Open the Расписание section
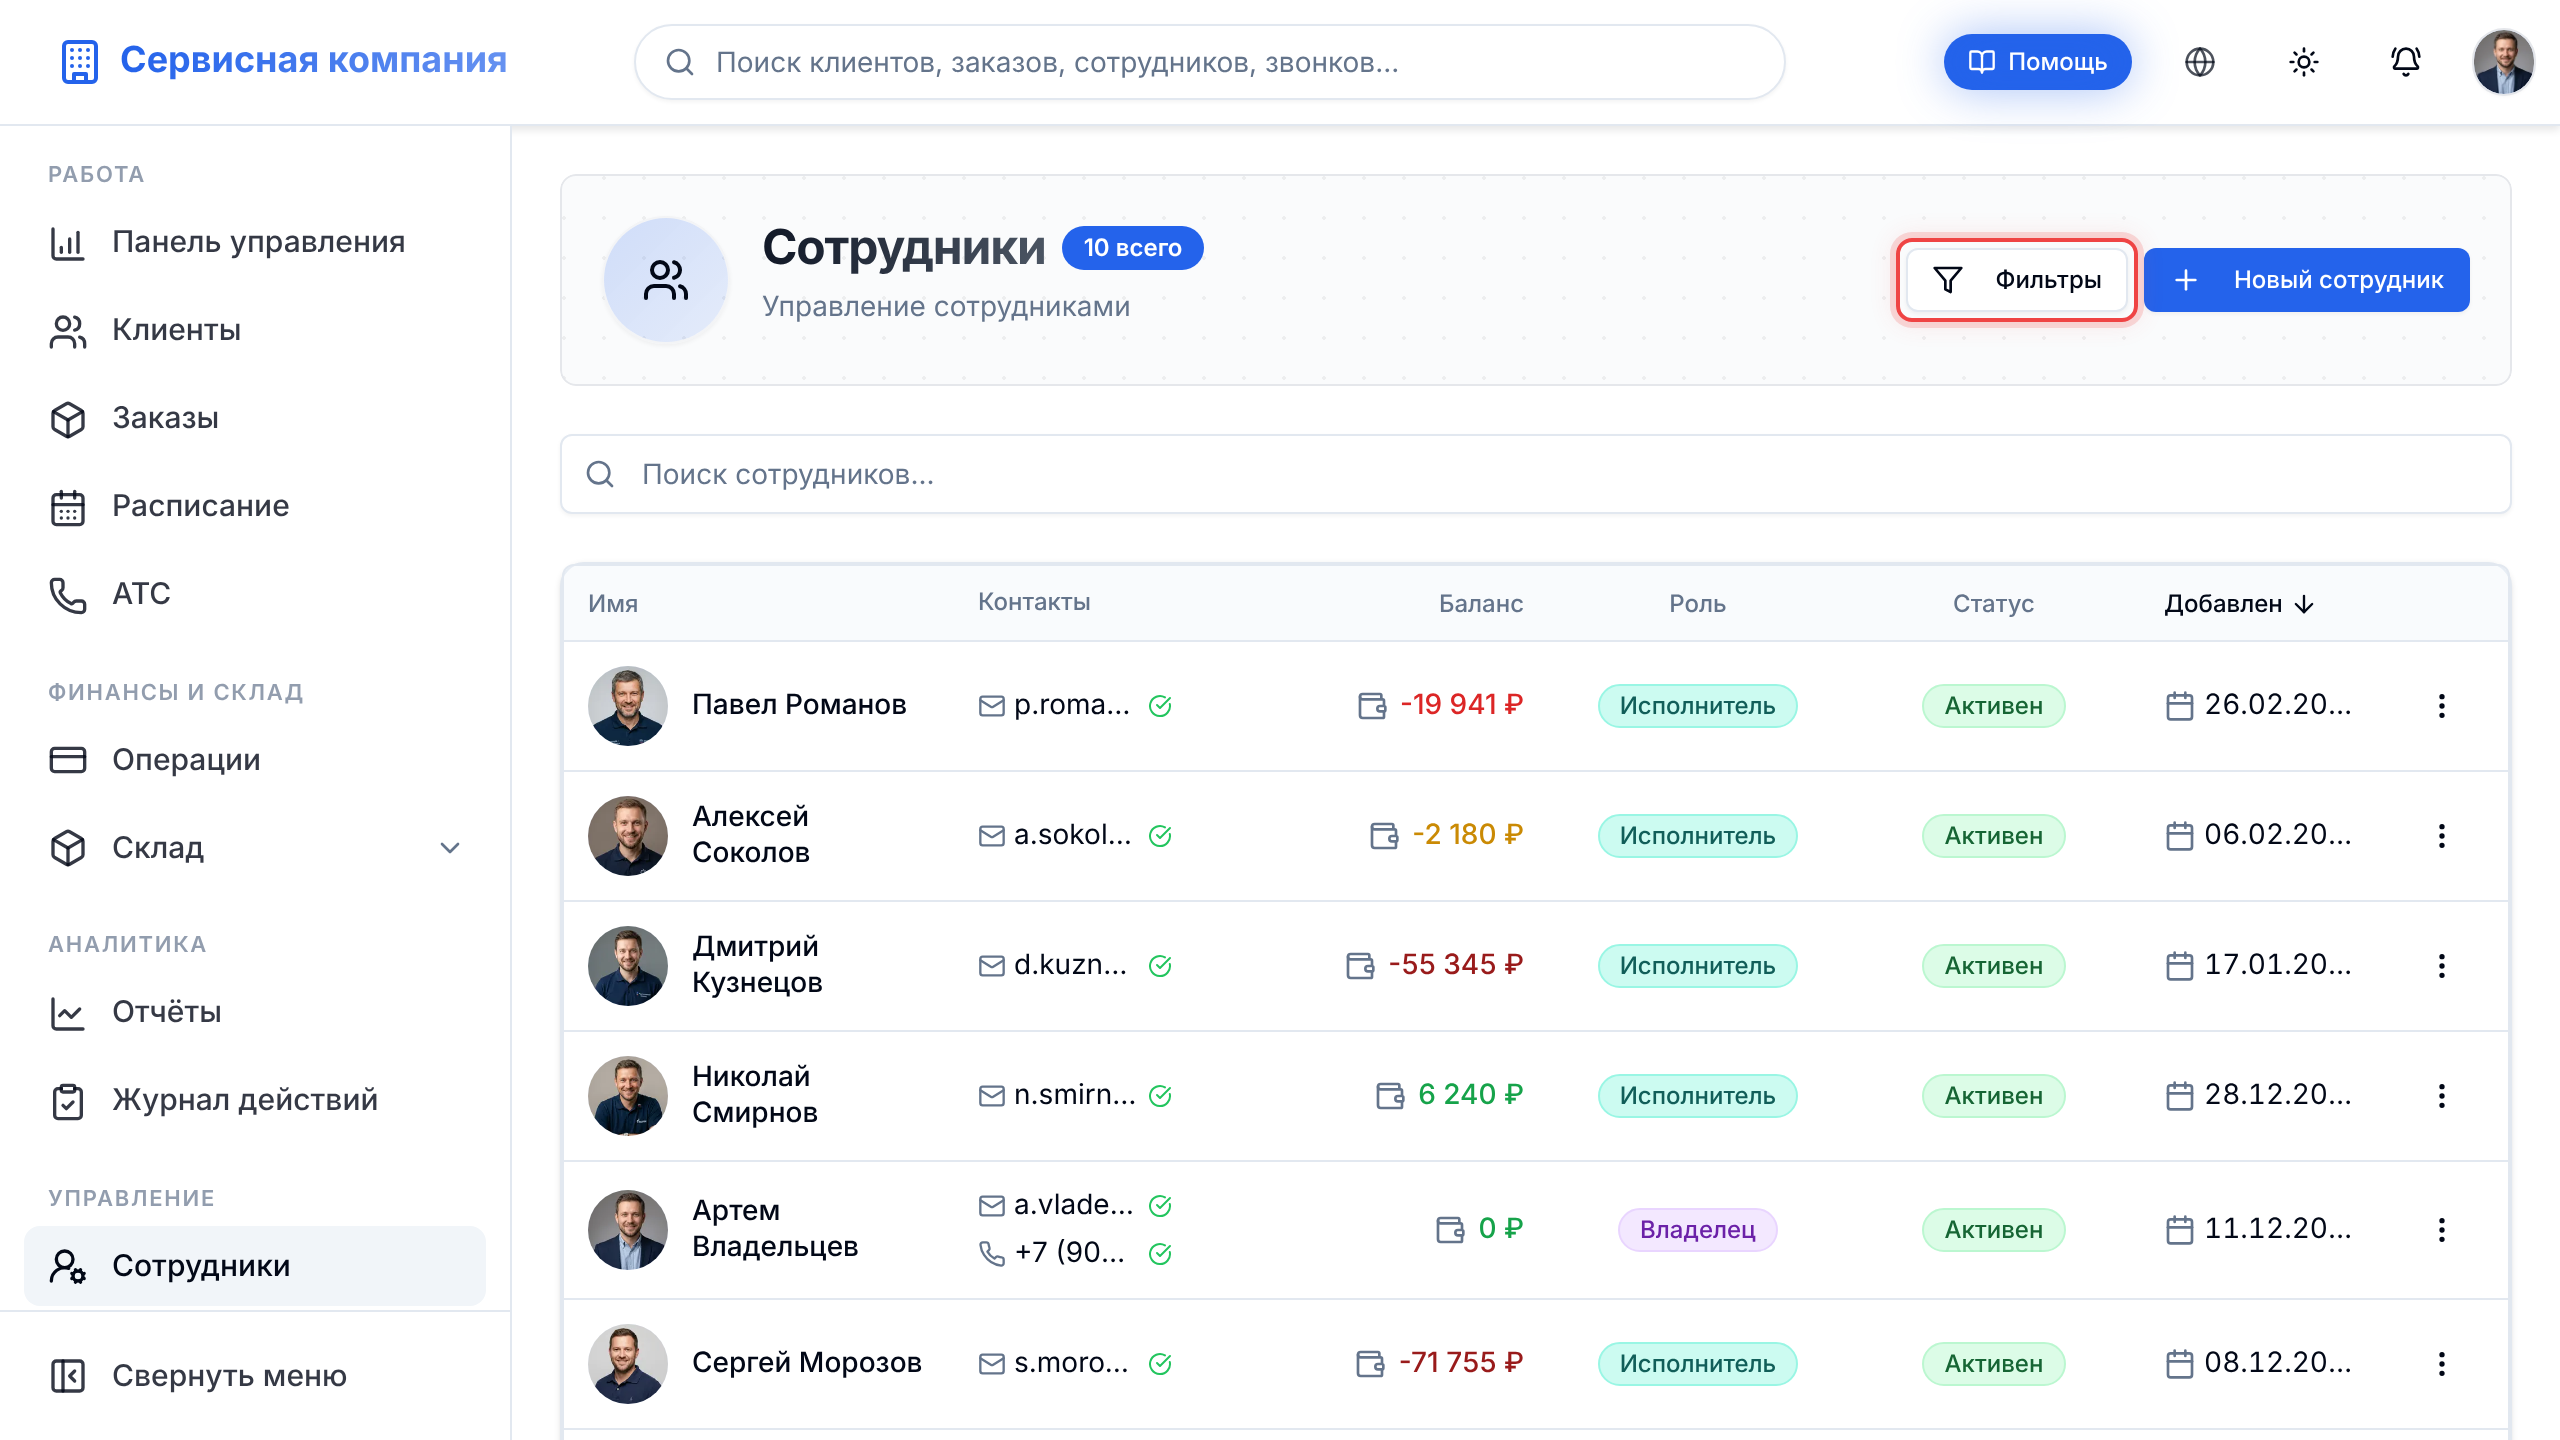Screen dimensions: 2560x1440 [x=255, y=506]
